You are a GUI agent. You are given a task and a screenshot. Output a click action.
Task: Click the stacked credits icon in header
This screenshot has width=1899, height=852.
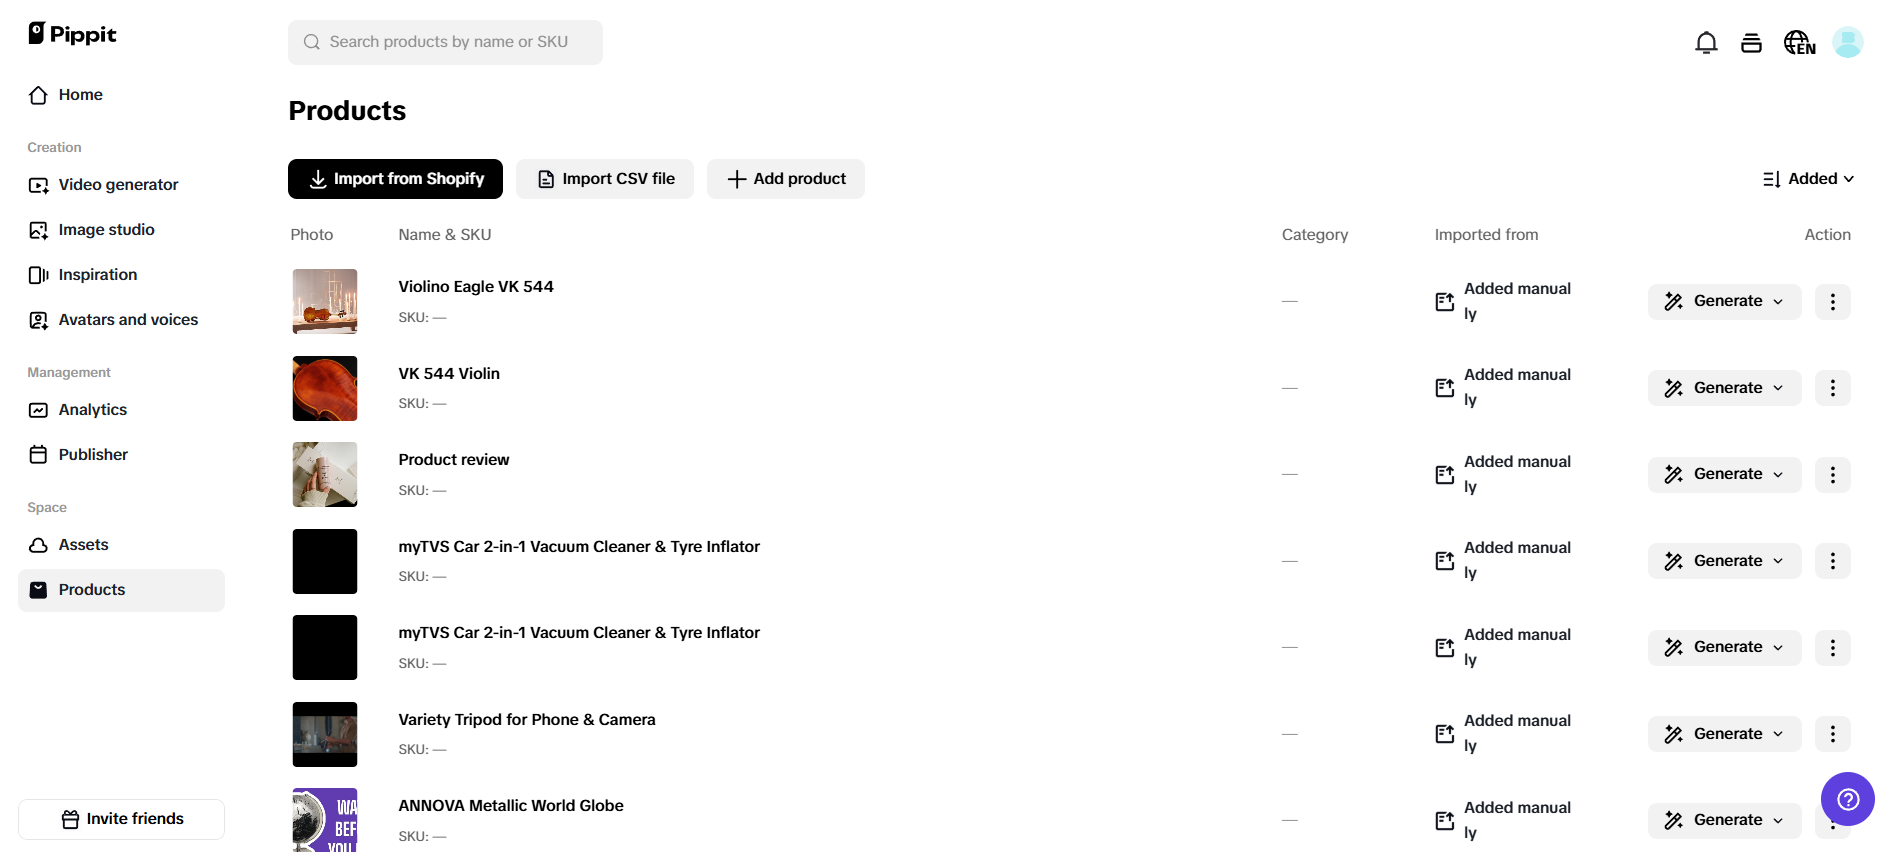pyautogui.click(x=1751, y=43)
